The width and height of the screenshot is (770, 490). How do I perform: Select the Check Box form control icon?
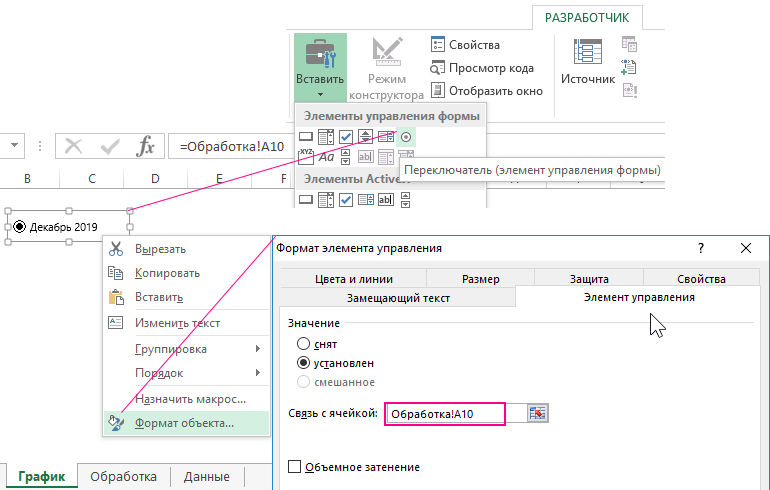tap(346, 136)
